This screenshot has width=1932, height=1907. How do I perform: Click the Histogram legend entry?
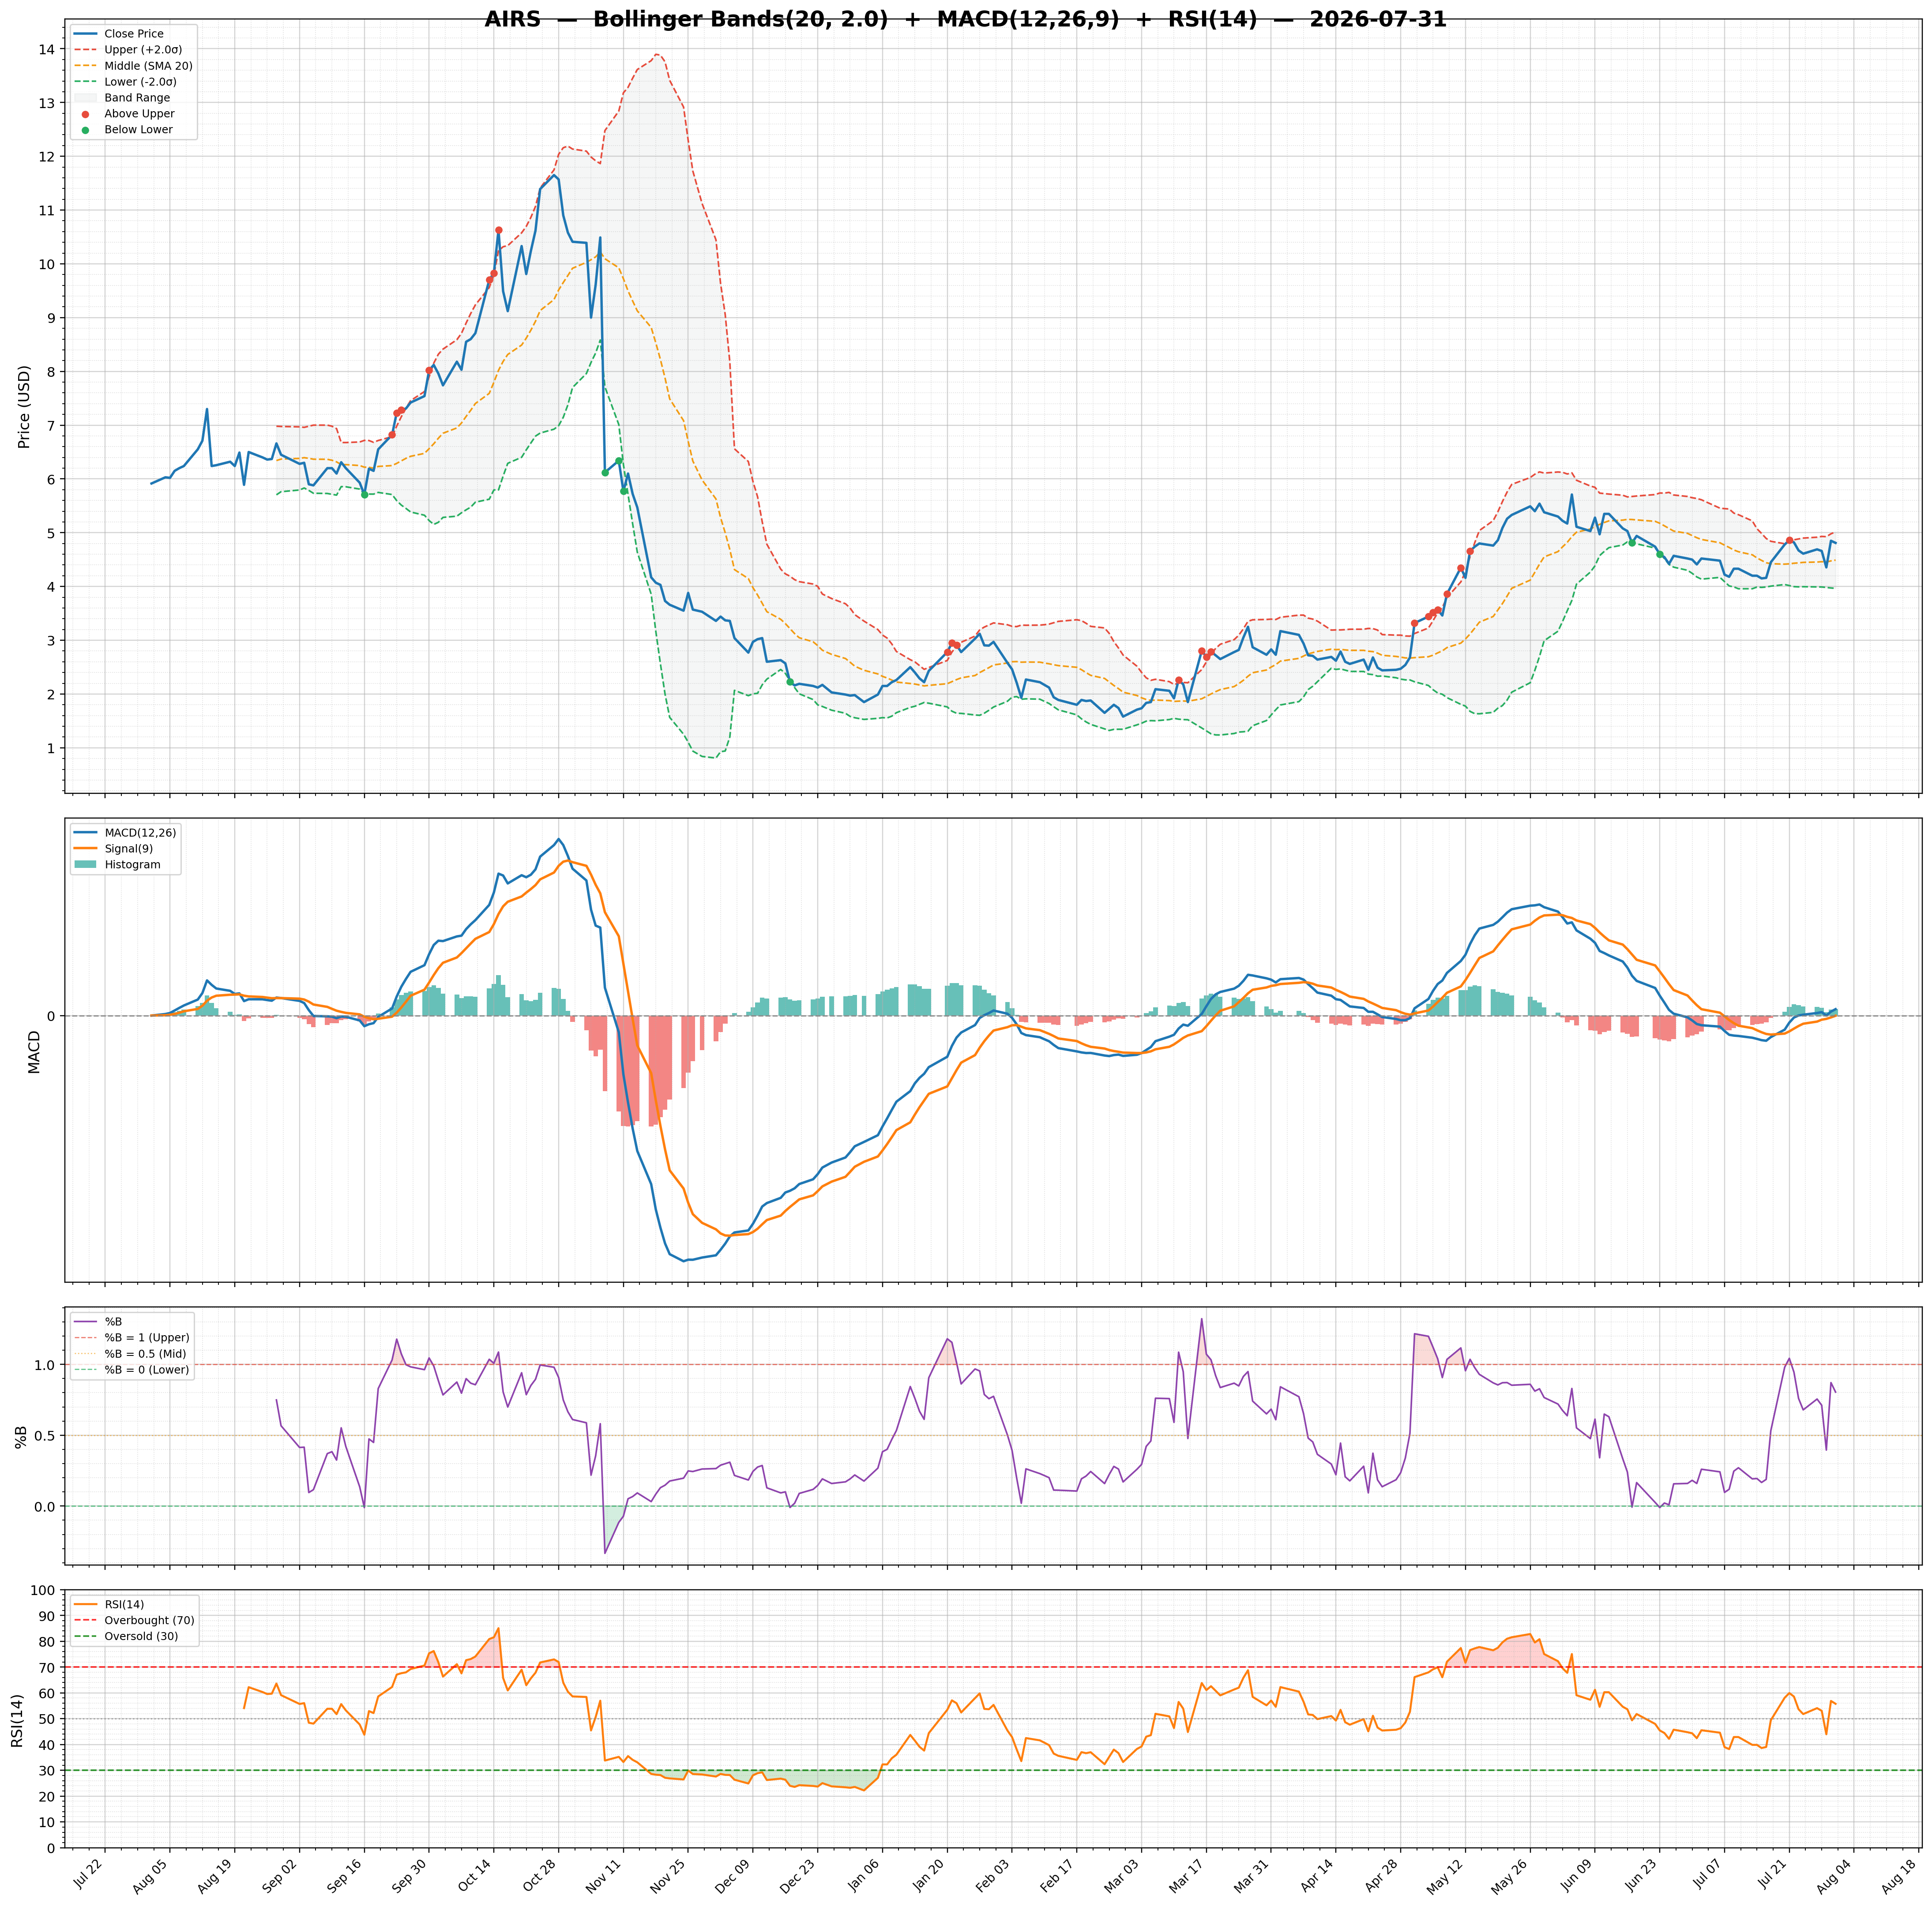click(117, 865)
